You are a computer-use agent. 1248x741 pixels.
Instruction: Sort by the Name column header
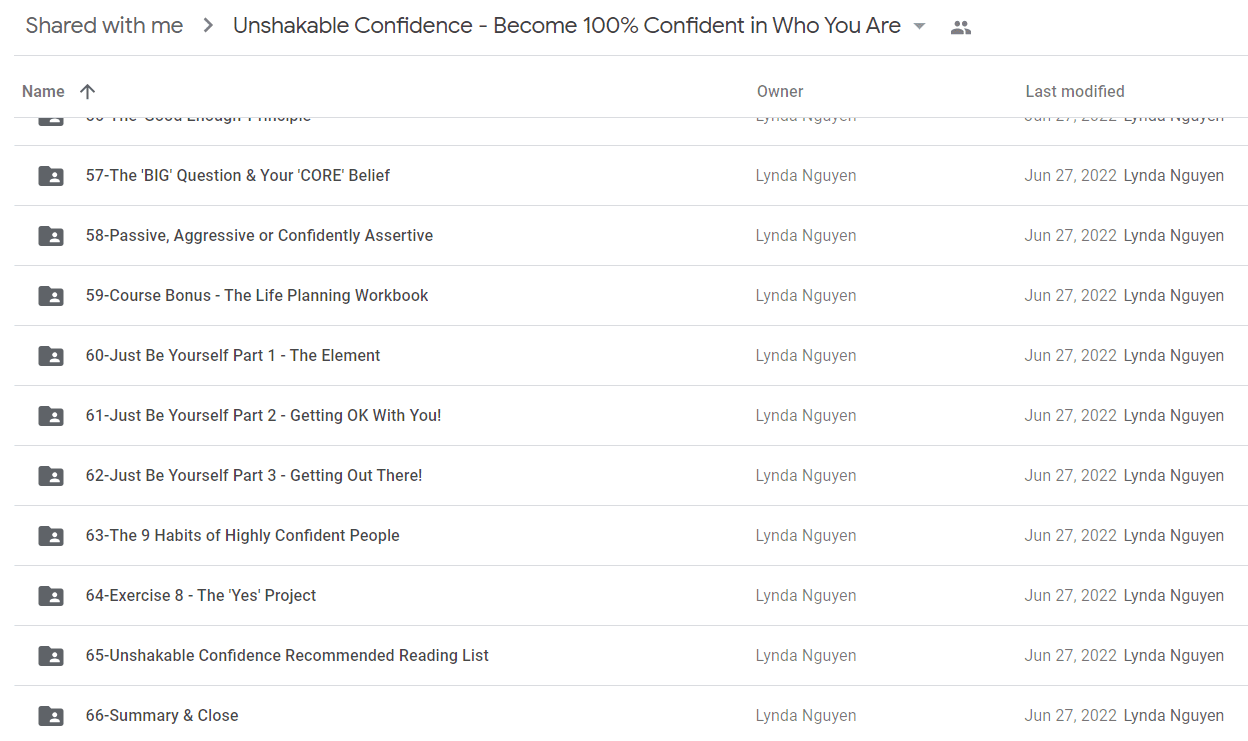[x=43, y=91]
